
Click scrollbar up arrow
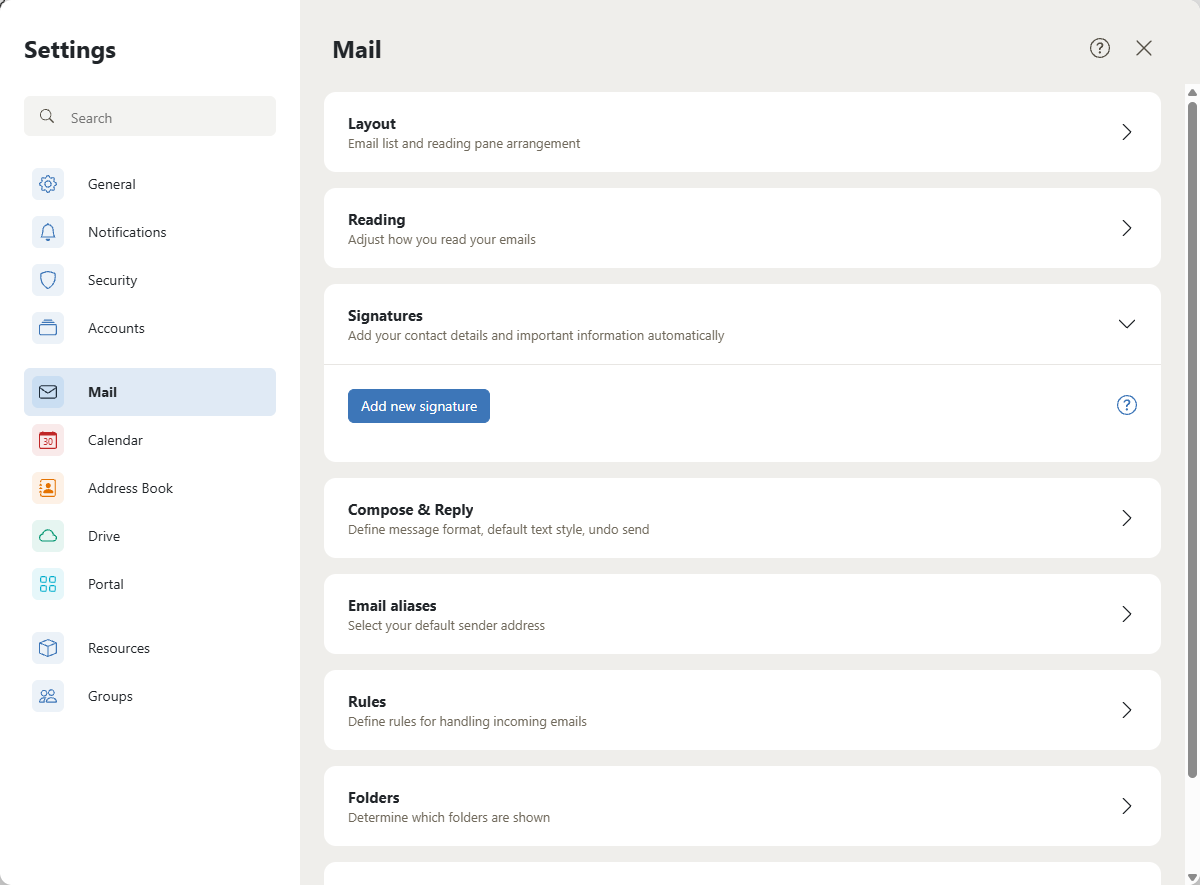coord(1191,92)
